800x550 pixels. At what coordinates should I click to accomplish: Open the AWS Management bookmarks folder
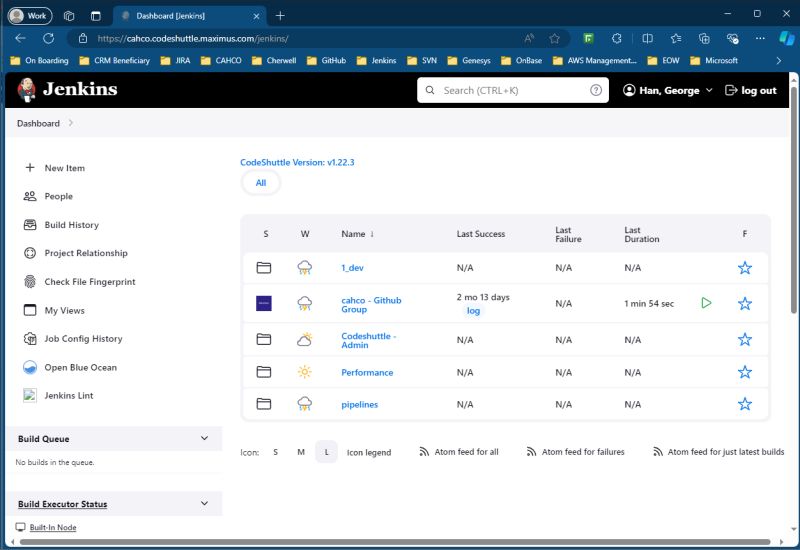595,61
